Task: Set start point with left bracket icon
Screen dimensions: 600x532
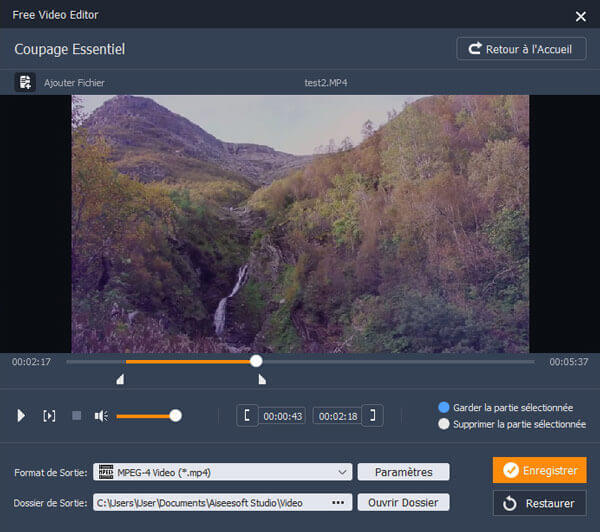Action: [x=246, y=415]
